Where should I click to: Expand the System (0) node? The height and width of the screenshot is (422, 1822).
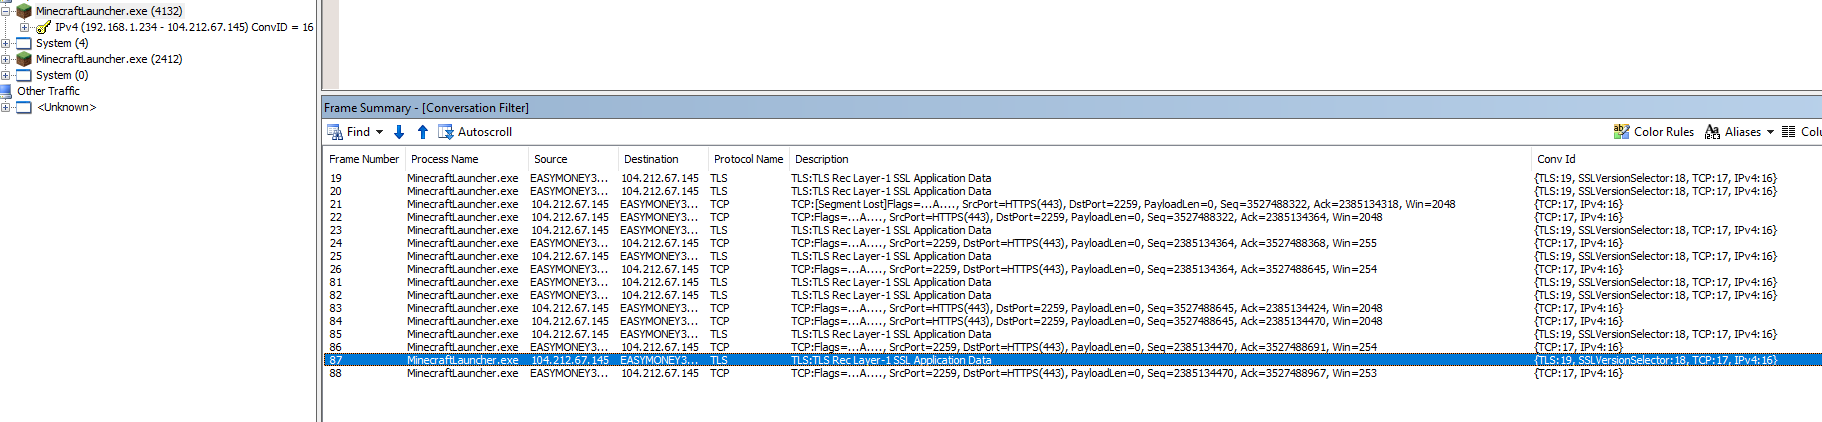point(5,75)
